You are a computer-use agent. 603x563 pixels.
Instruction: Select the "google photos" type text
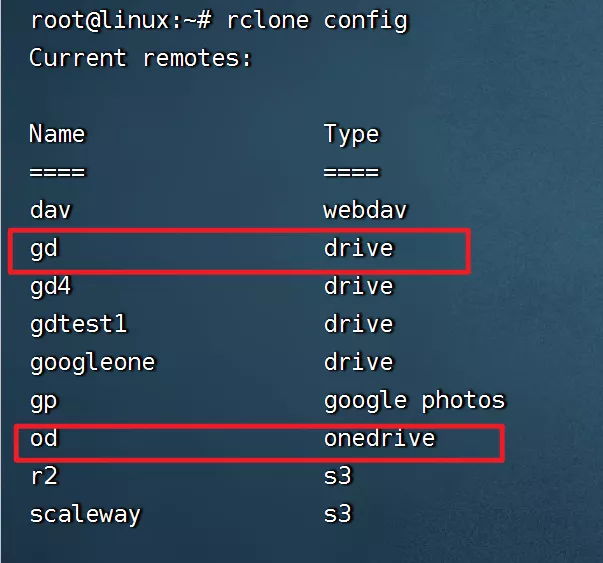coord(414,401)
